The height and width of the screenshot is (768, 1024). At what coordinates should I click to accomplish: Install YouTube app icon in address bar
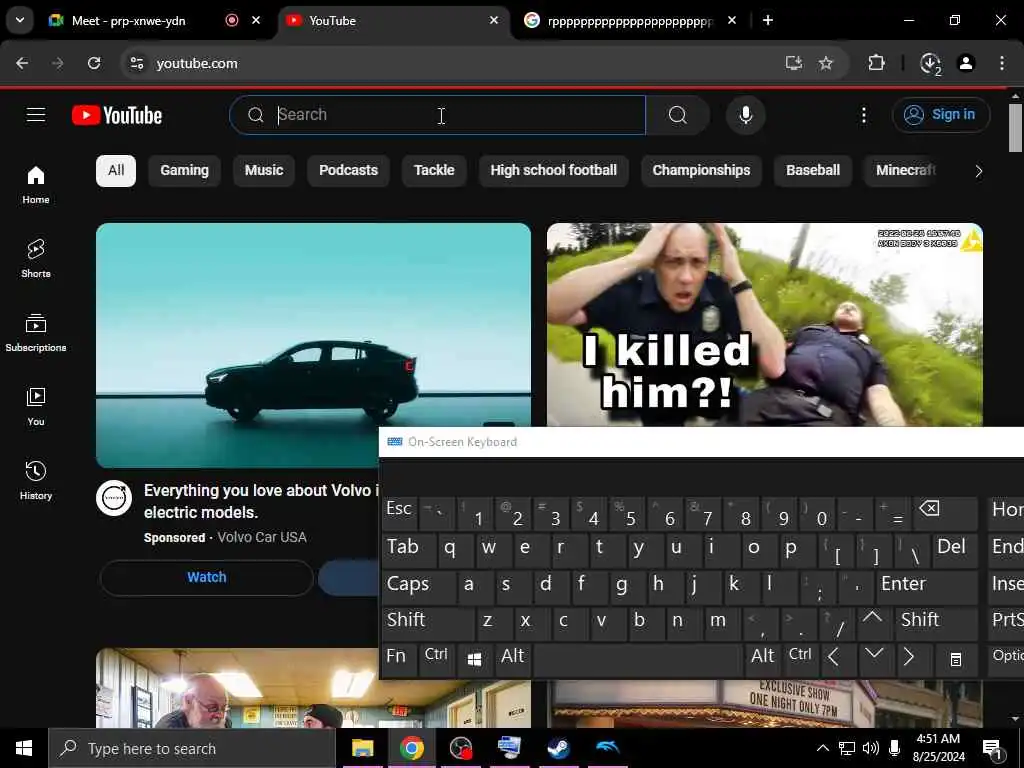click(793, 63)
